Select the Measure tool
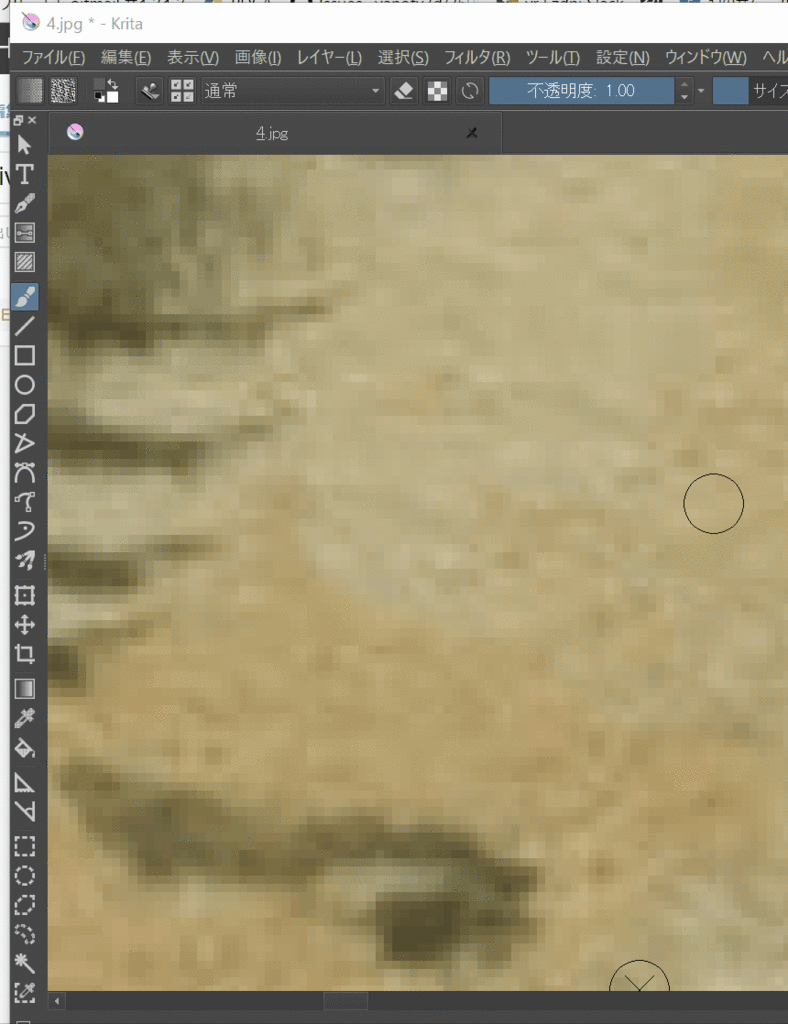This screenshot has width=788, height=1024. pyautogui.click(x=25, y=812)
